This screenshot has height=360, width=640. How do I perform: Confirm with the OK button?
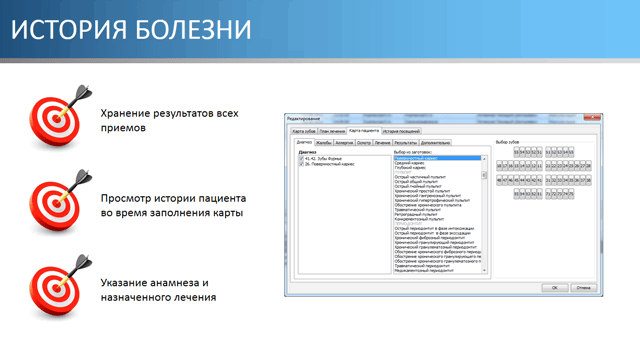pyautogui.click(x=555, y=288)
